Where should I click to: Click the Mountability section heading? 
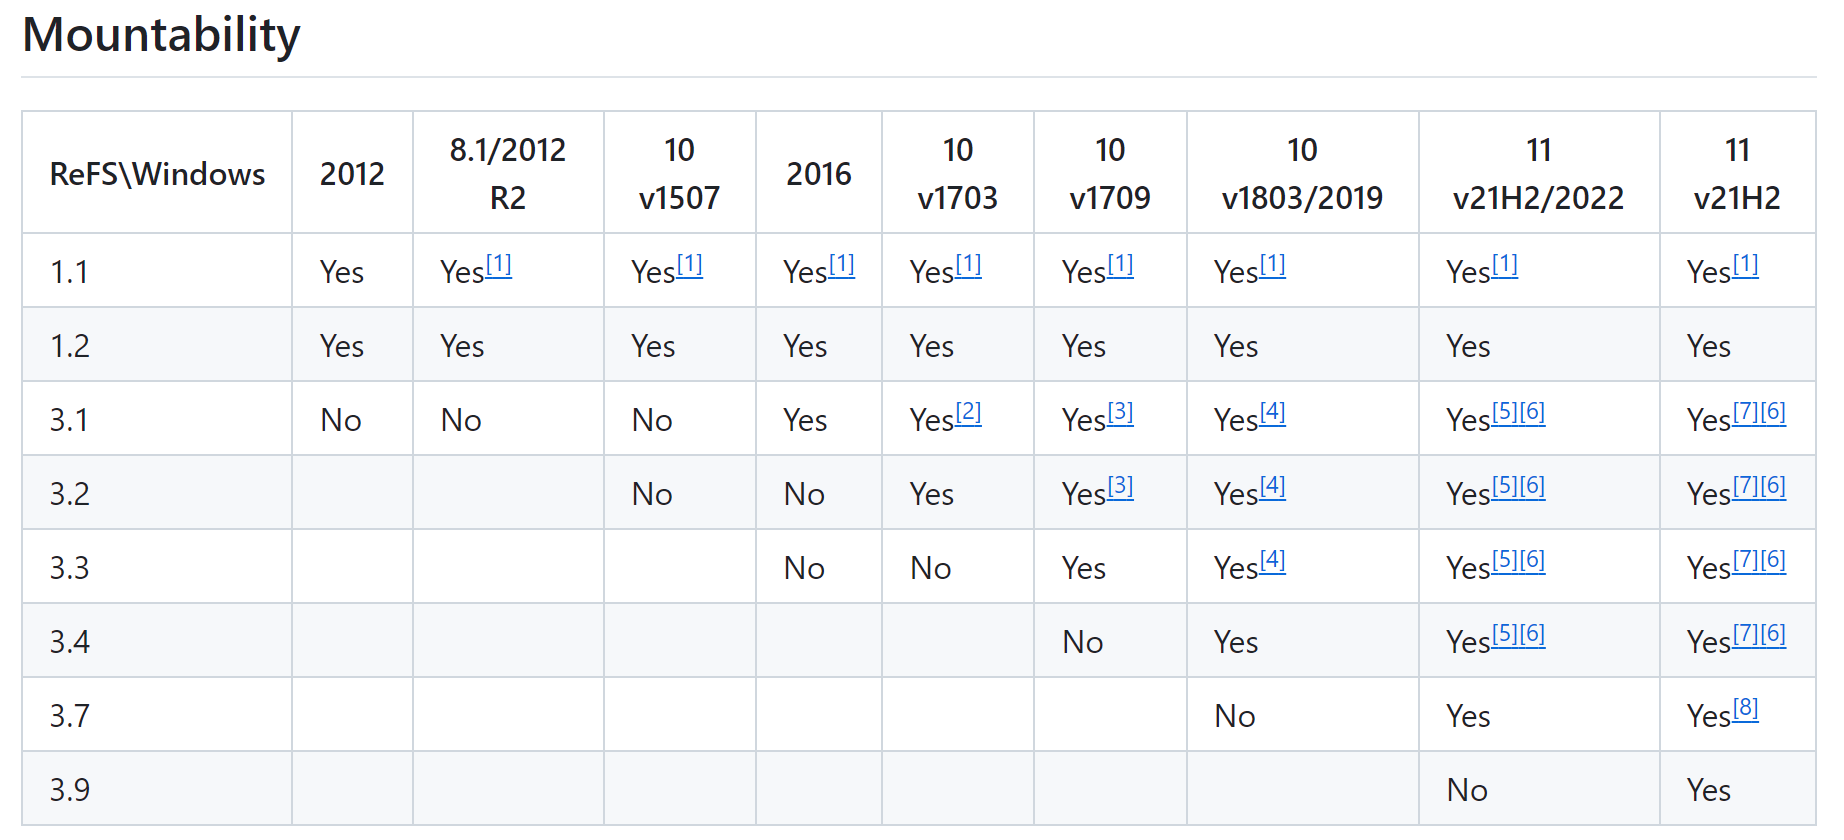pos(161,35)
